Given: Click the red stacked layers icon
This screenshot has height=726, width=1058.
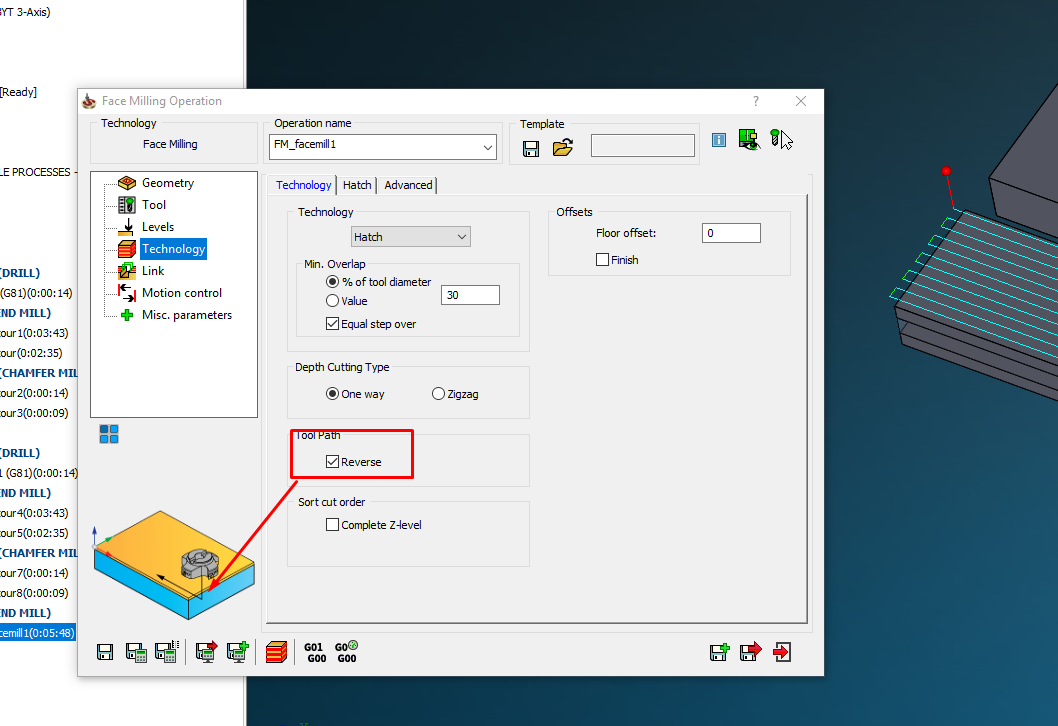Looking at the screenshot, I should click(277, 652).
